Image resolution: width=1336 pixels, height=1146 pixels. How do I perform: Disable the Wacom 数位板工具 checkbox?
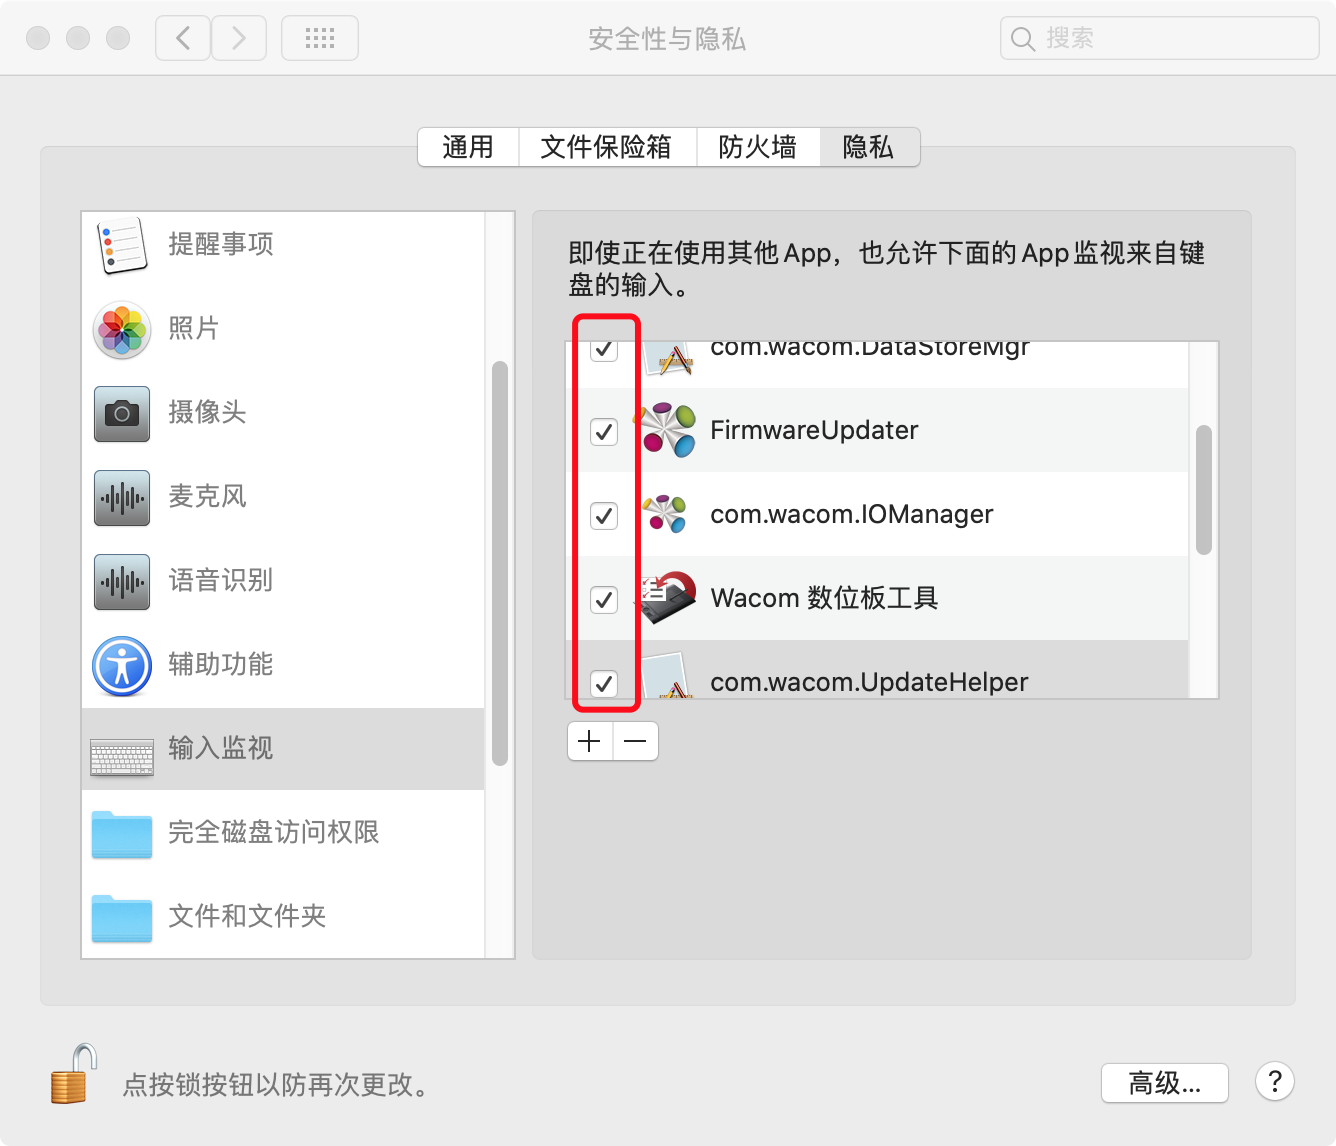coord(604,600)
